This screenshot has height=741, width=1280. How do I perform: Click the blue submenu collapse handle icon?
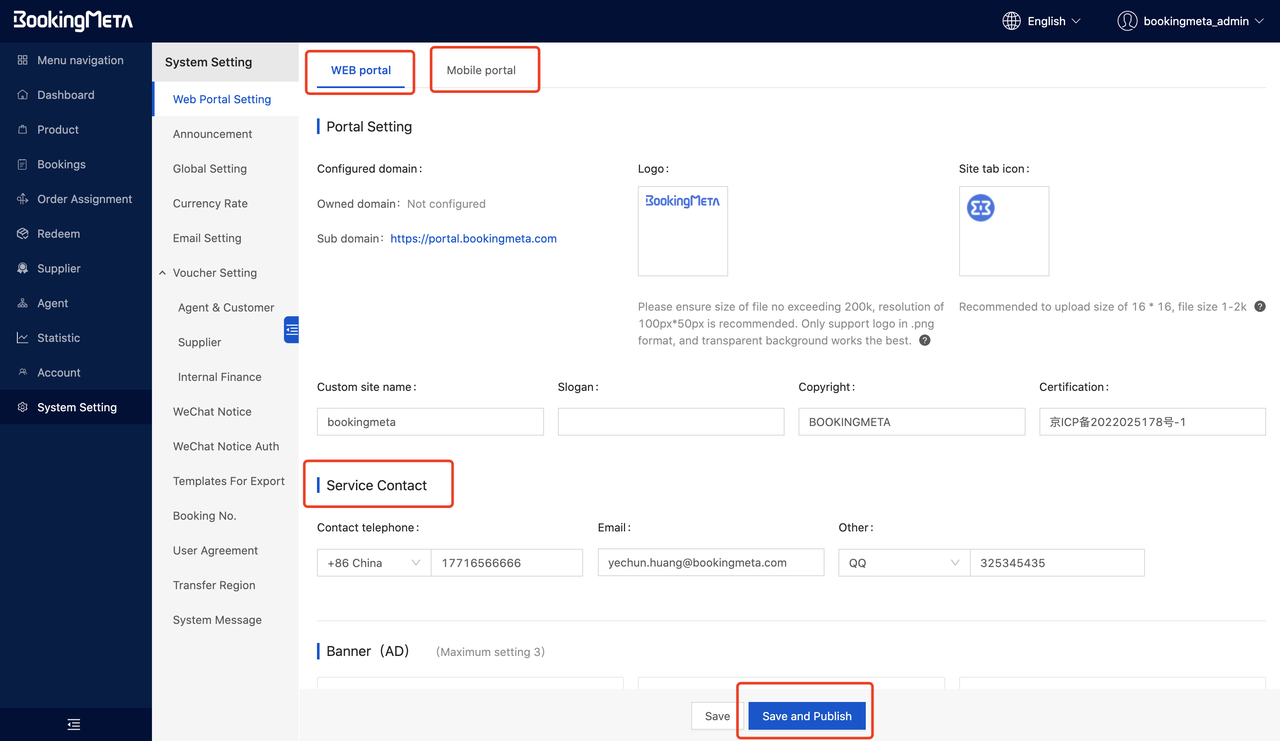[291, 330]
